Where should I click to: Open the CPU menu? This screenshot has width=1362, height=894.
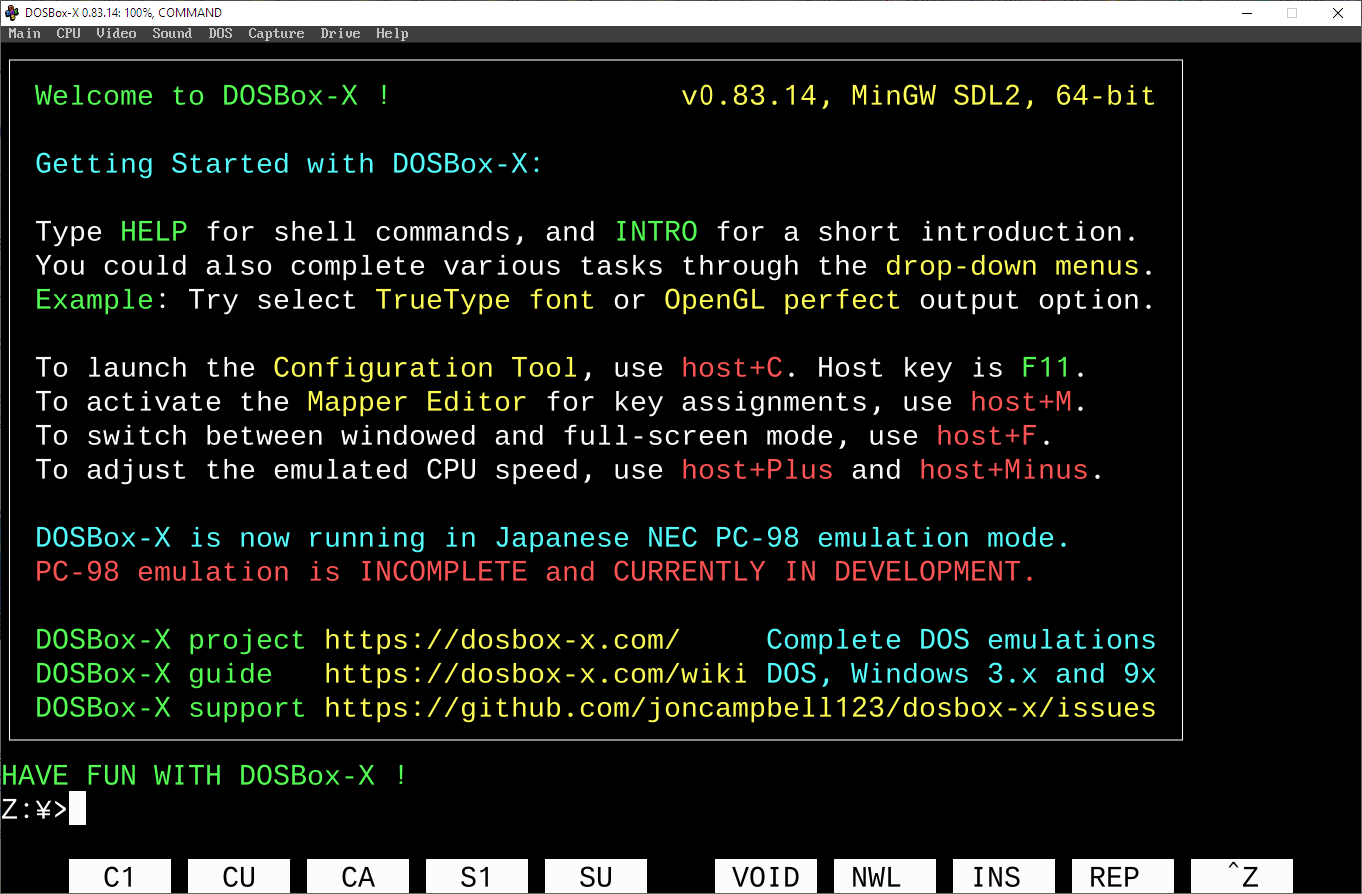click(x=69, y=33)
